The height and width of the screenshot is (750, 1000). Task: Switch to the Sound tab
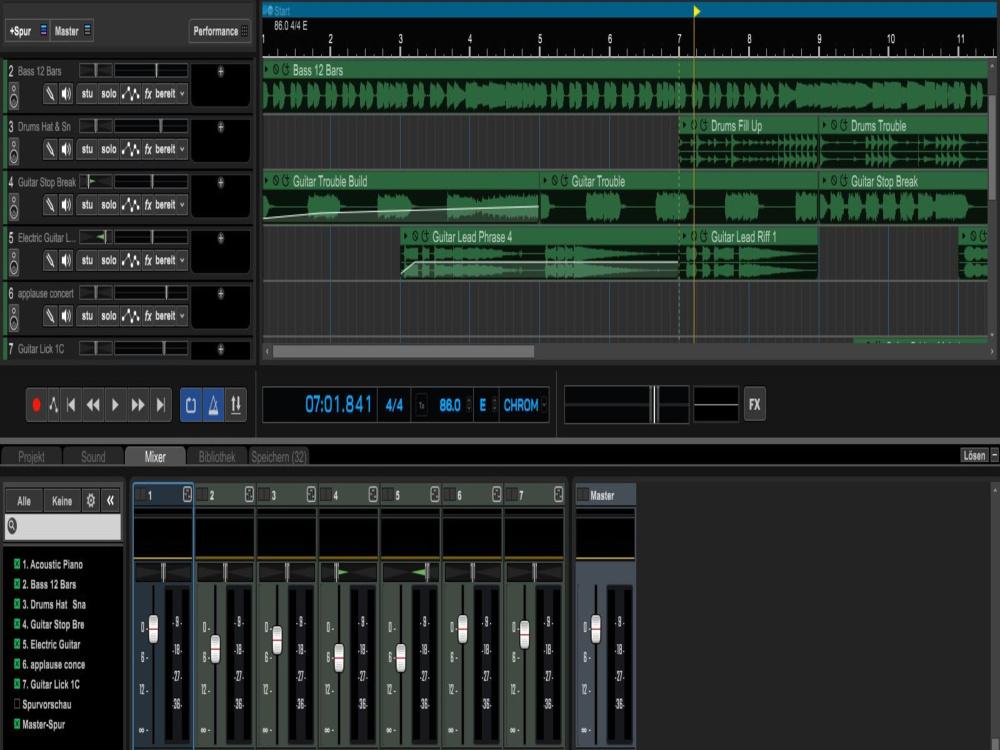(x=93, y=457)
